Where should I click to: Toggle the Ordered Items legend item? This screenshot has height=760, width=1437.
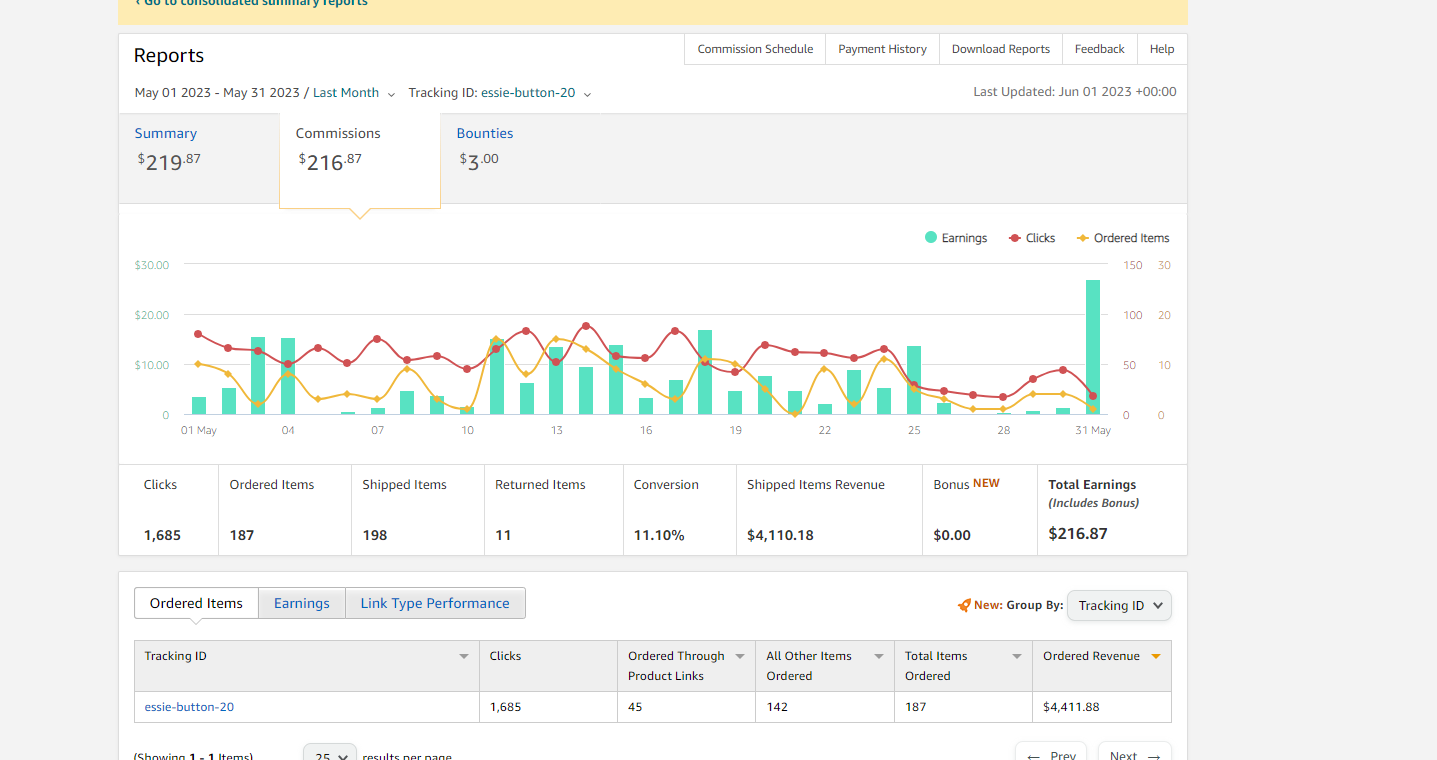1123,238
